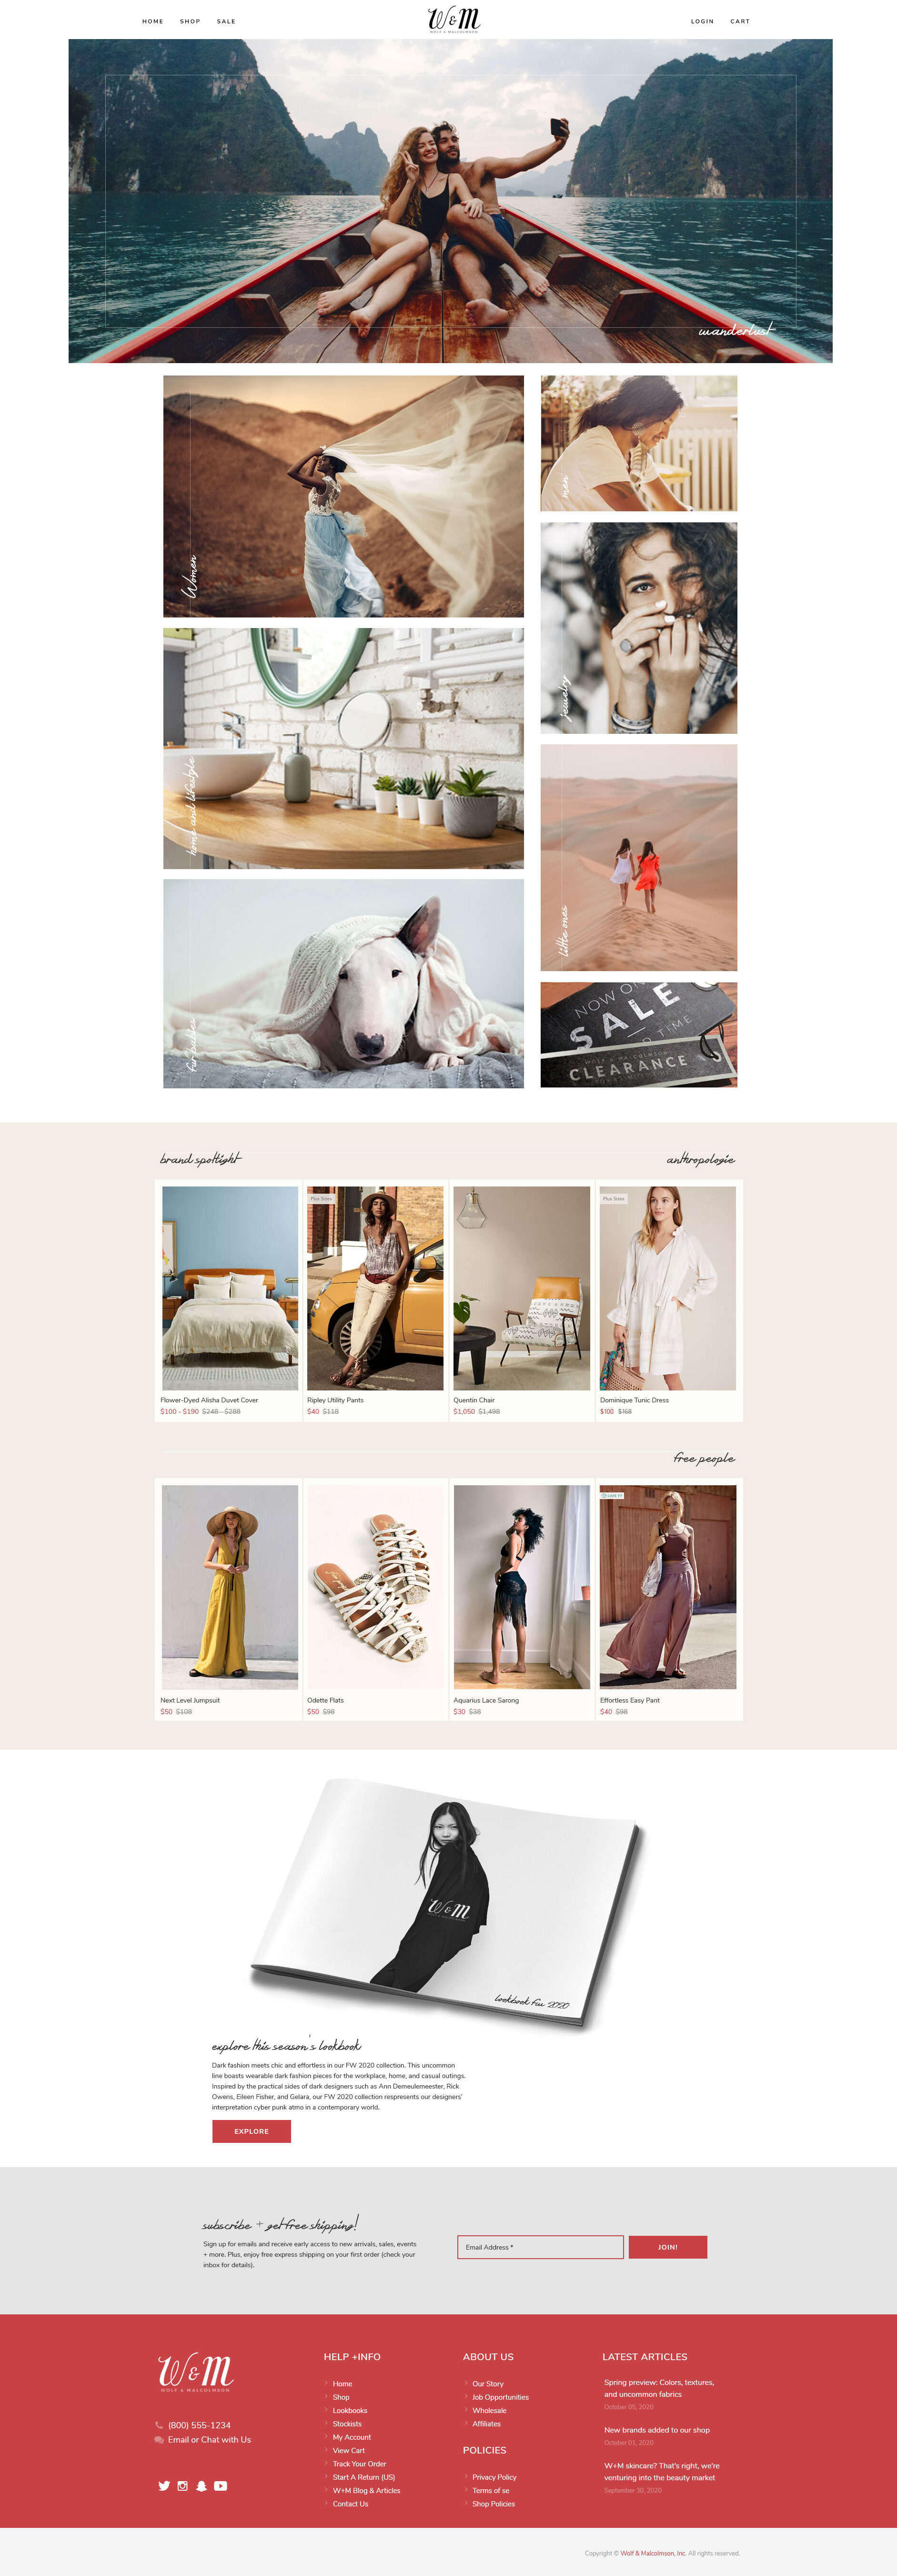The height and width of the screenshot is (2576, 897).
Task: Open the YouTube icon in footer
Action: 220,2485
